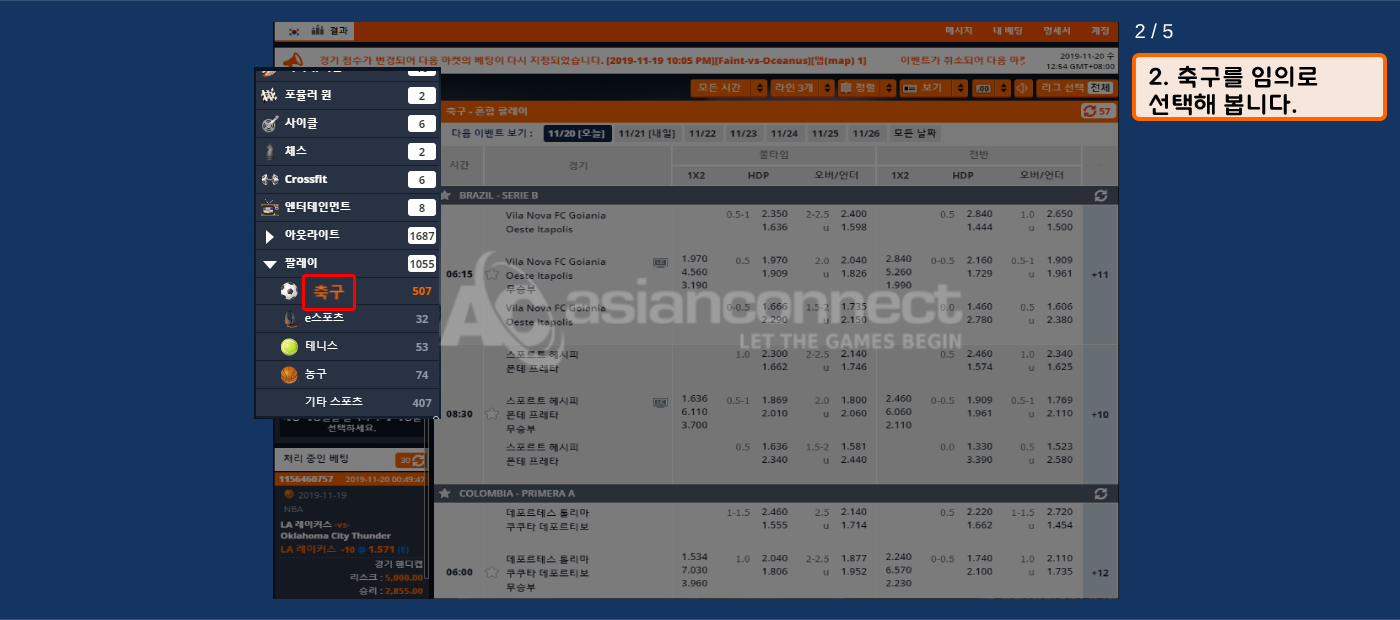Select 테니스 under 팔레이
Screen dimensions: 1400x620
(x=321, y=346)
